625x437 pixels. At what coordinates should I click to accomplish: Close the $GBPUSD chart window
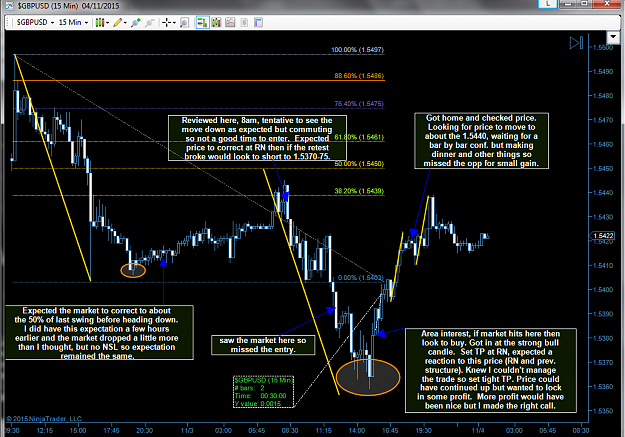pyautogui.click(x=607, y=4)
